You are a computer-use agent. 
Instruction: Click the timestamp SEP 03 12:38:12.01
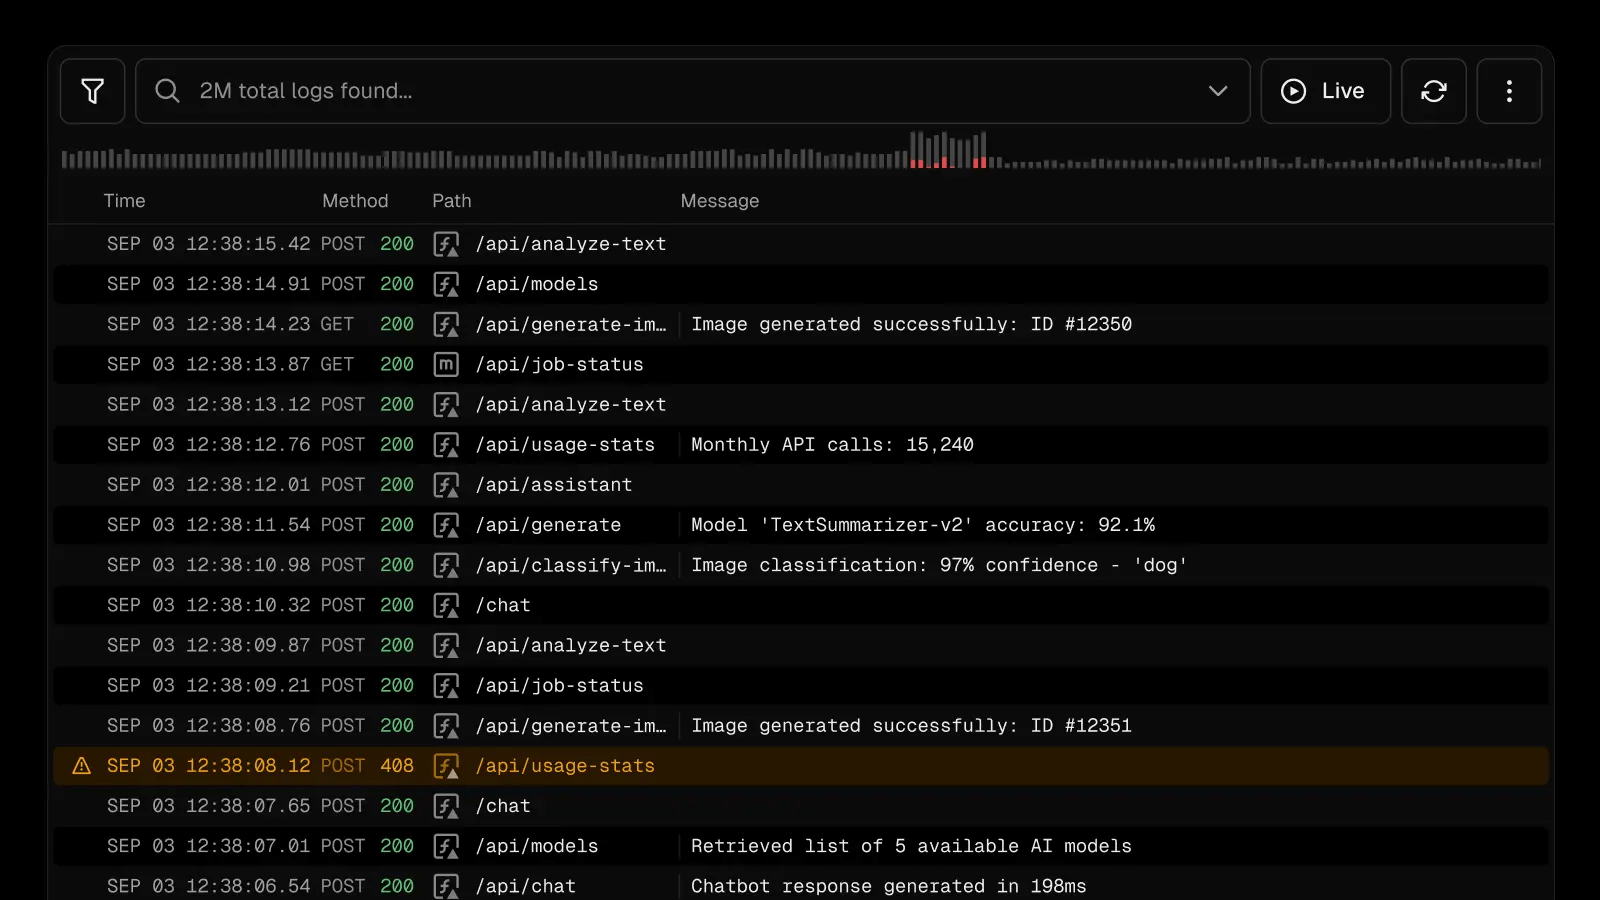click(x=209, y=485)
